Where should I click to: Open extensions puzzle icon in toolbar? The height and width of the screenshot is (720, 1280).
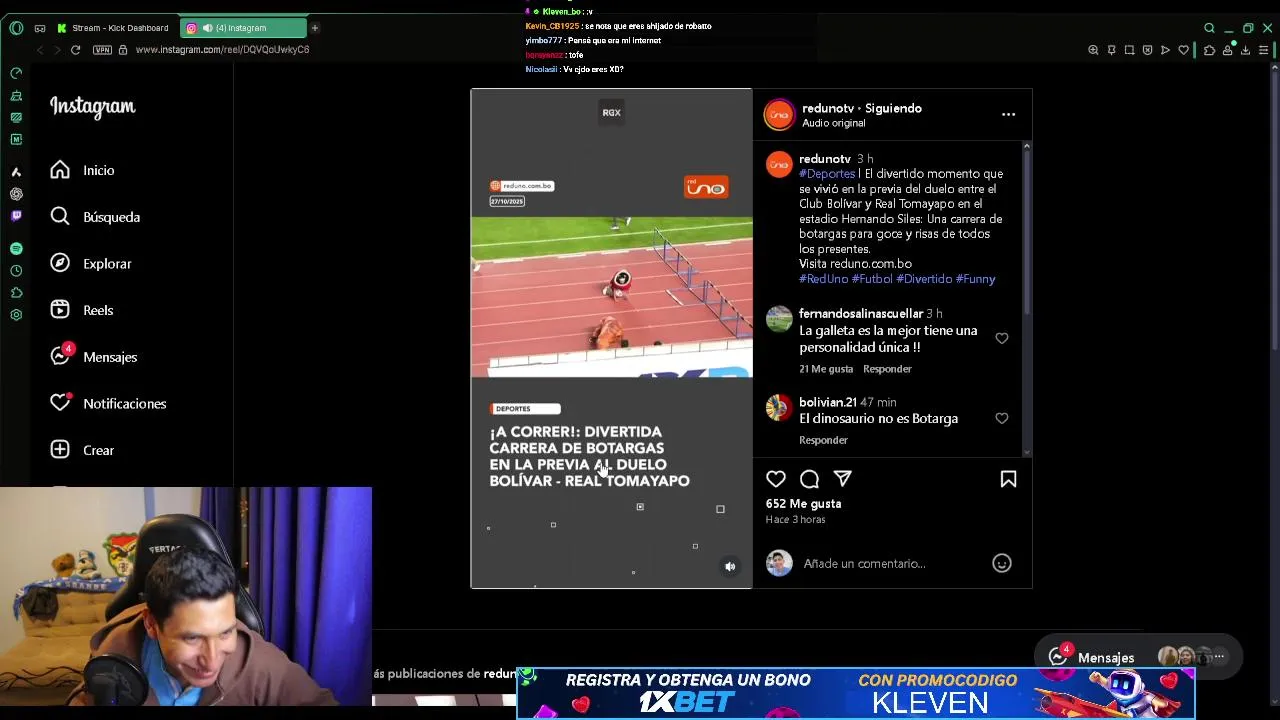1209,50
